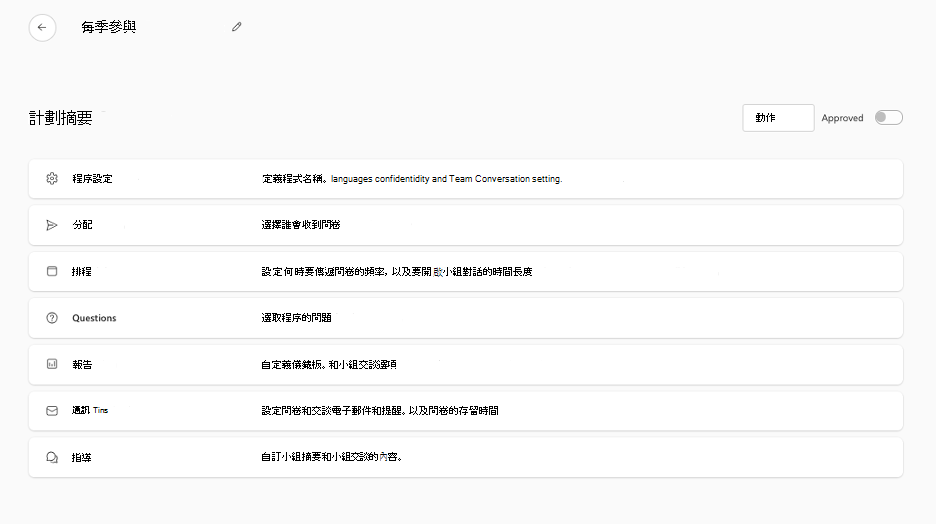The image size is (936, 524).
Task: Click the paper plane icon for 分配
Action: click(52, 225)
